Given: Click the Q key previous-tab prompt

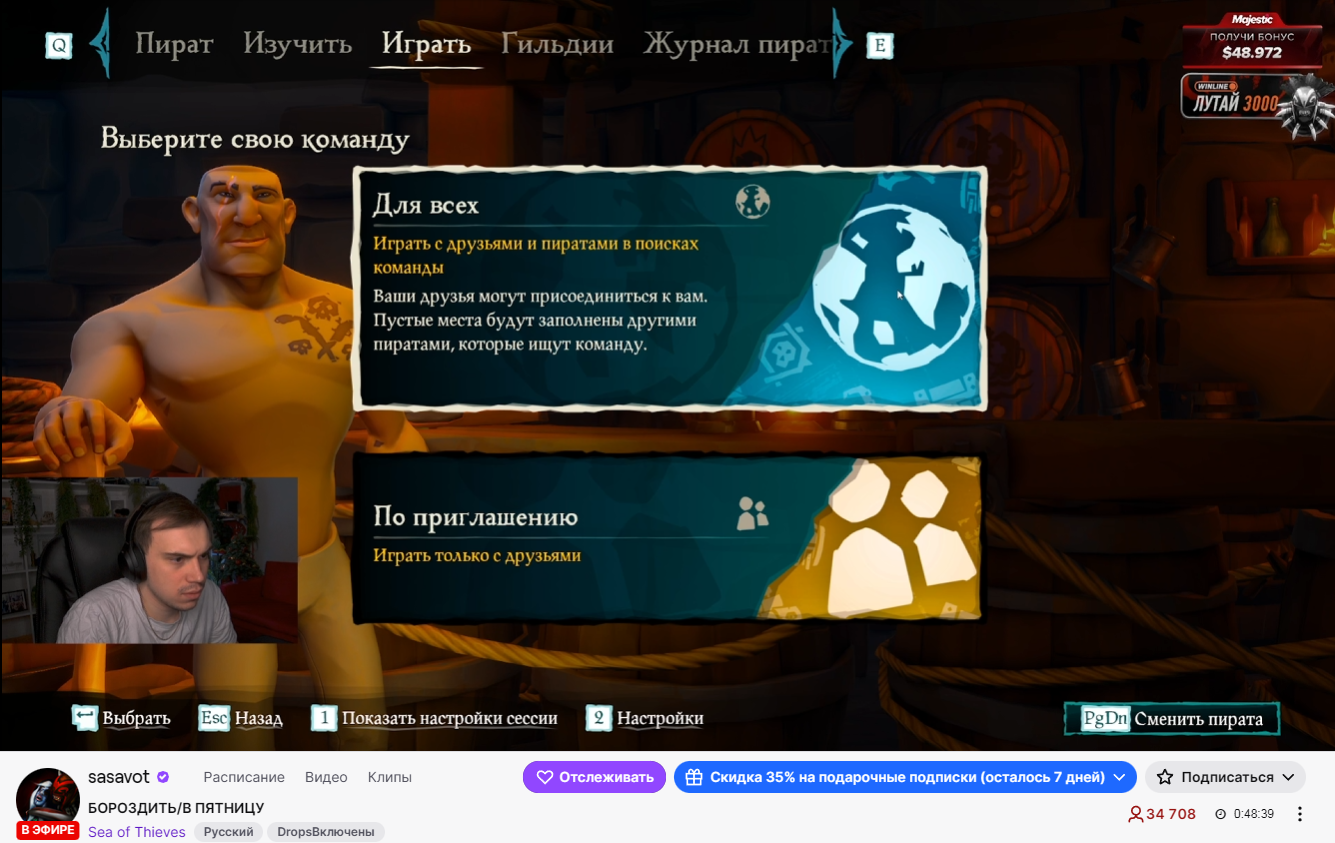Looking at the screenshot, I should pos(59,46).
